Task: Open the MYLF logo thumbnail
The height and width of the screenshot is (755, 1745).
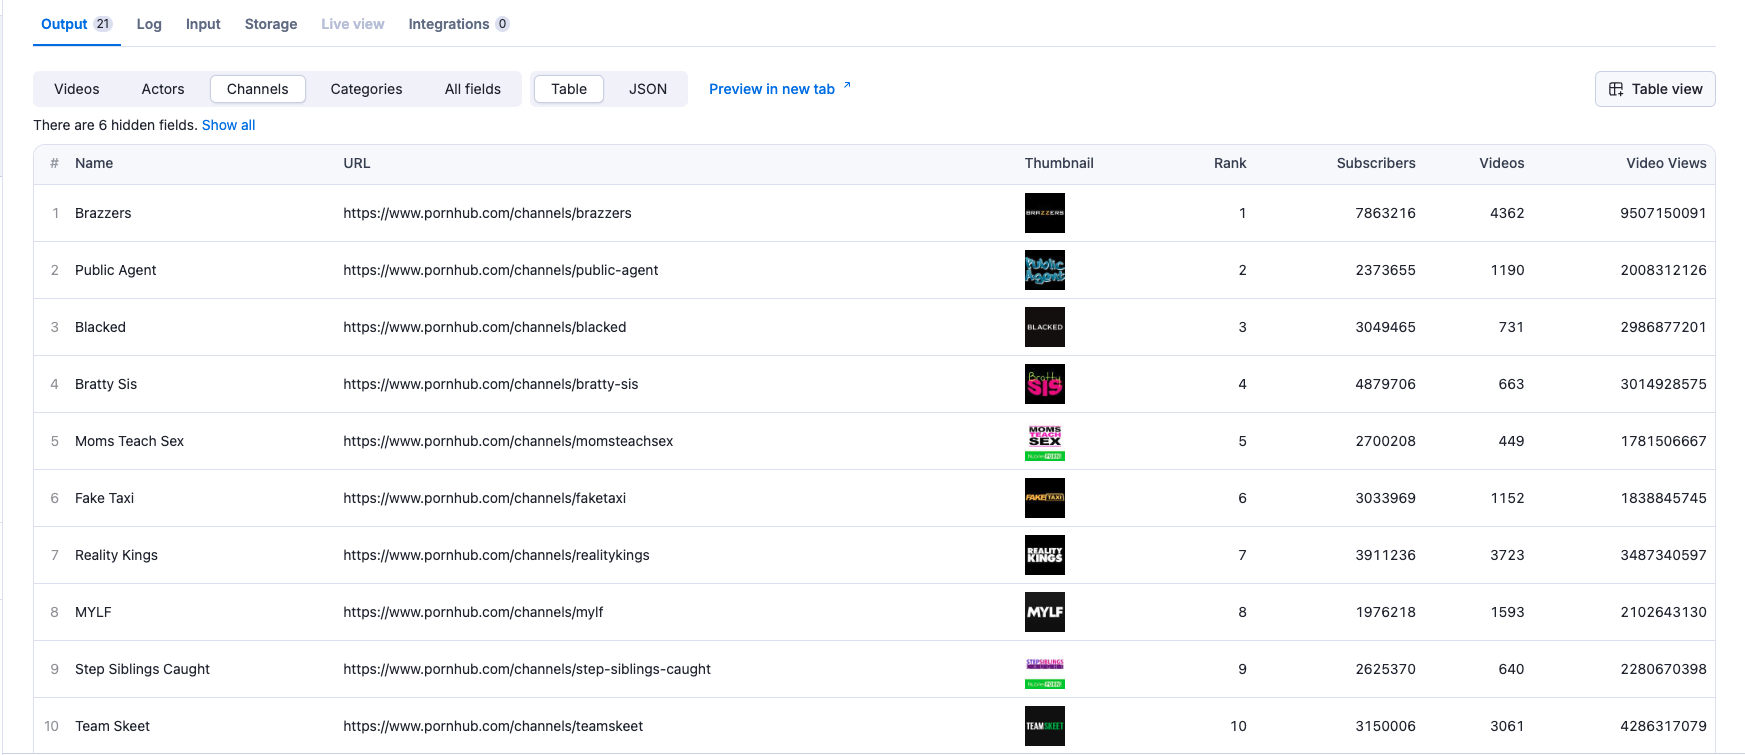Action: point(1045,612)
